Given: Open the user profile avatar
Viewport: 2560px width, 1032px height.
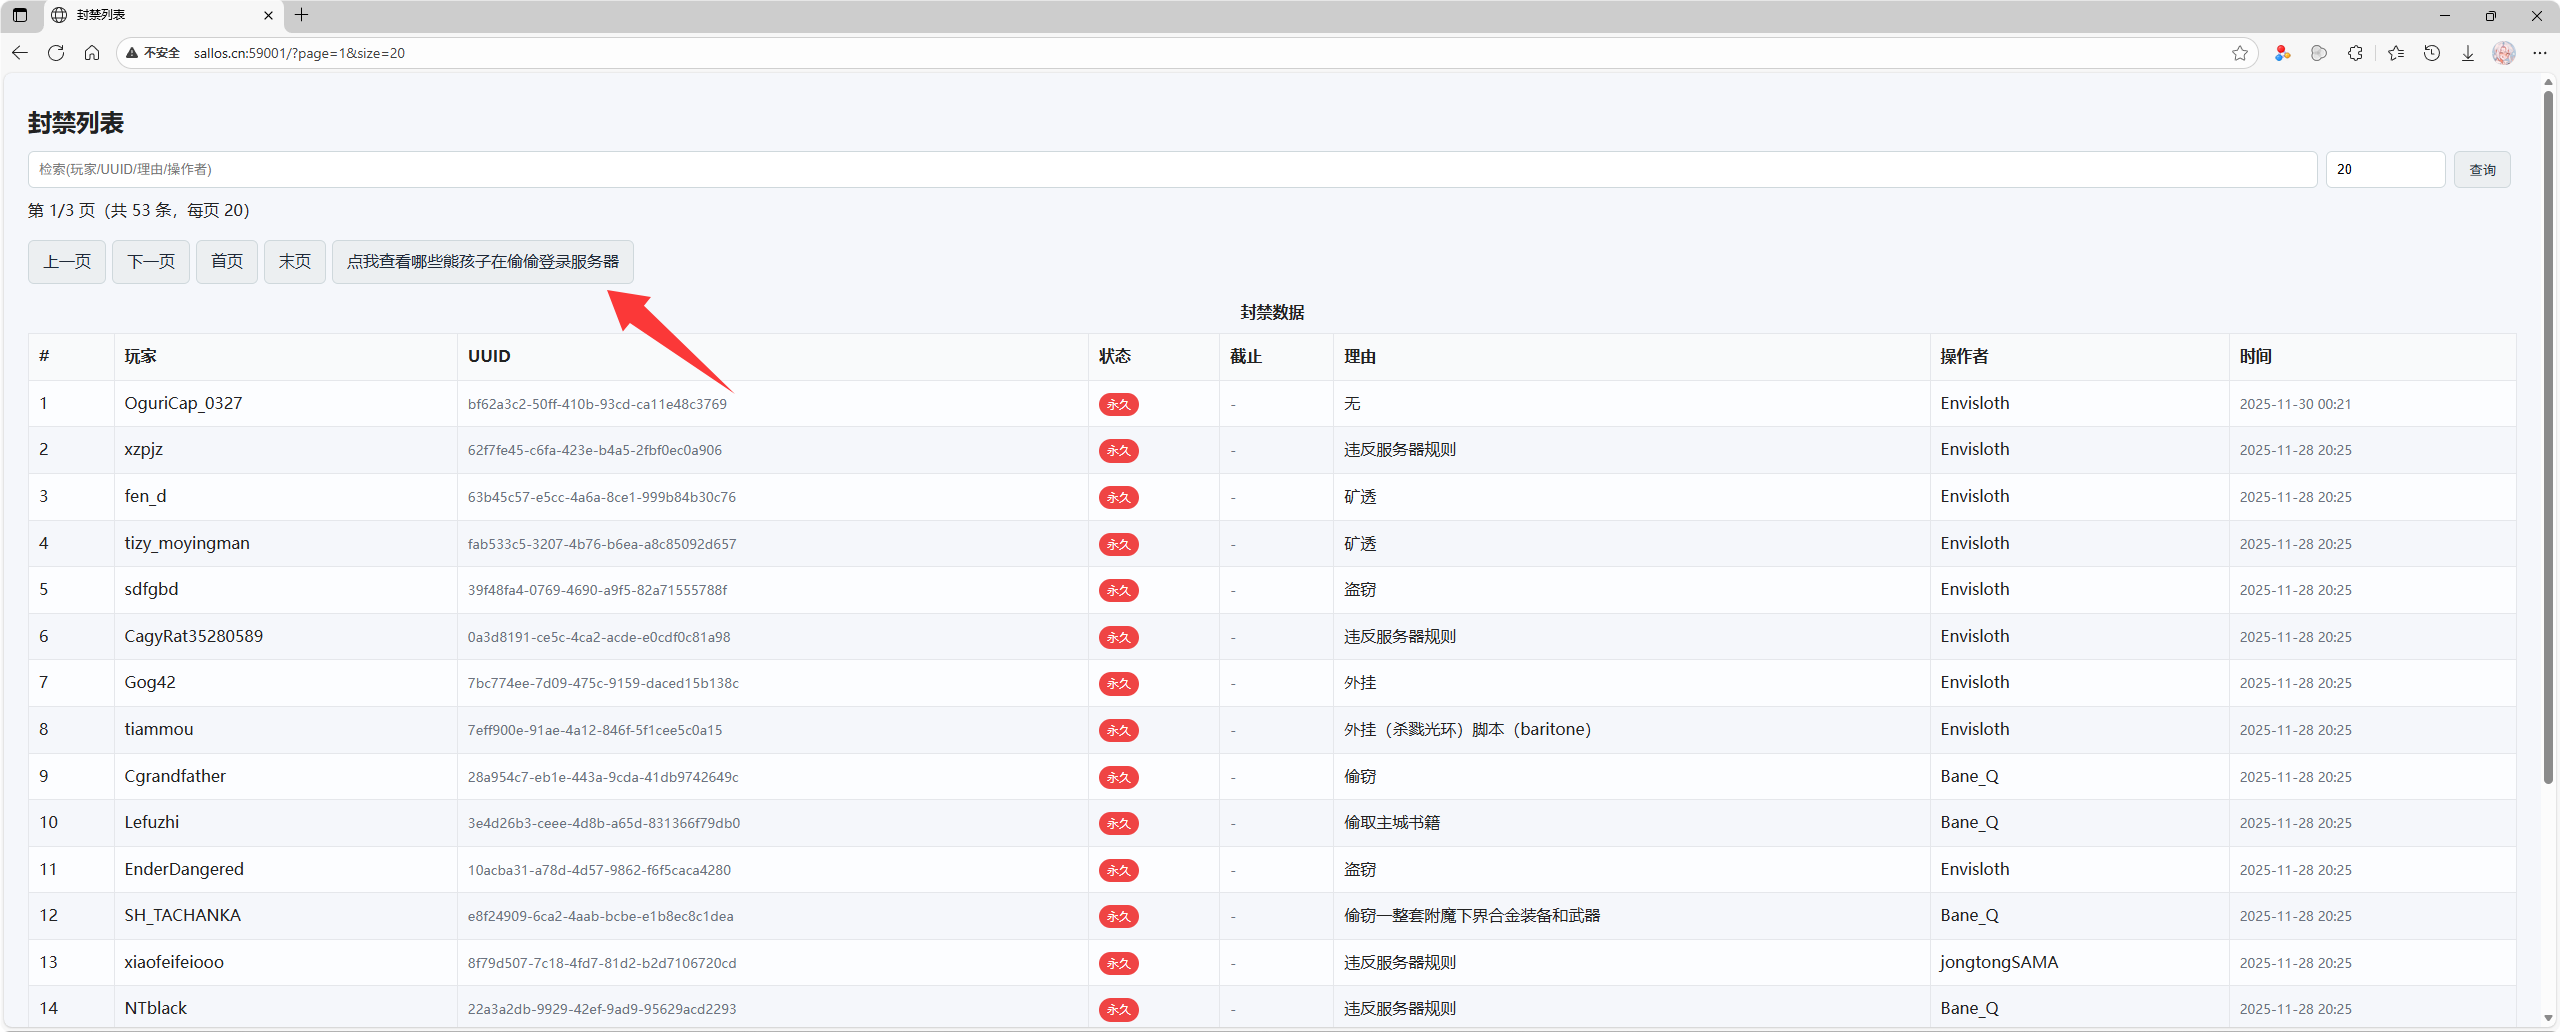Looking at the screenshot, I should click(x=2504, y=53).
